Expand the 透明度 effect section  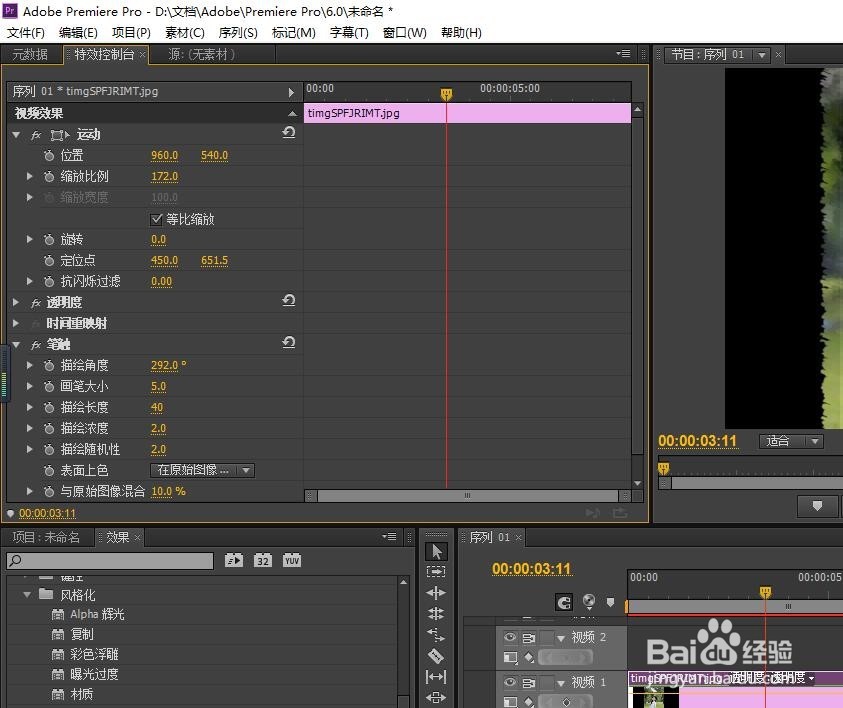click(x=16, y=302)
